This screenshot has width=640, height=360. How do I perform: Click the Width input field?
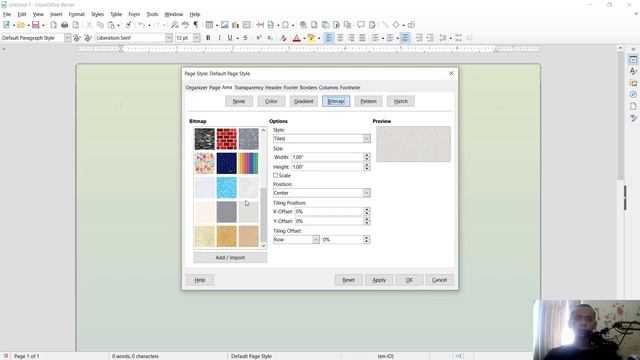coord(327,157)
